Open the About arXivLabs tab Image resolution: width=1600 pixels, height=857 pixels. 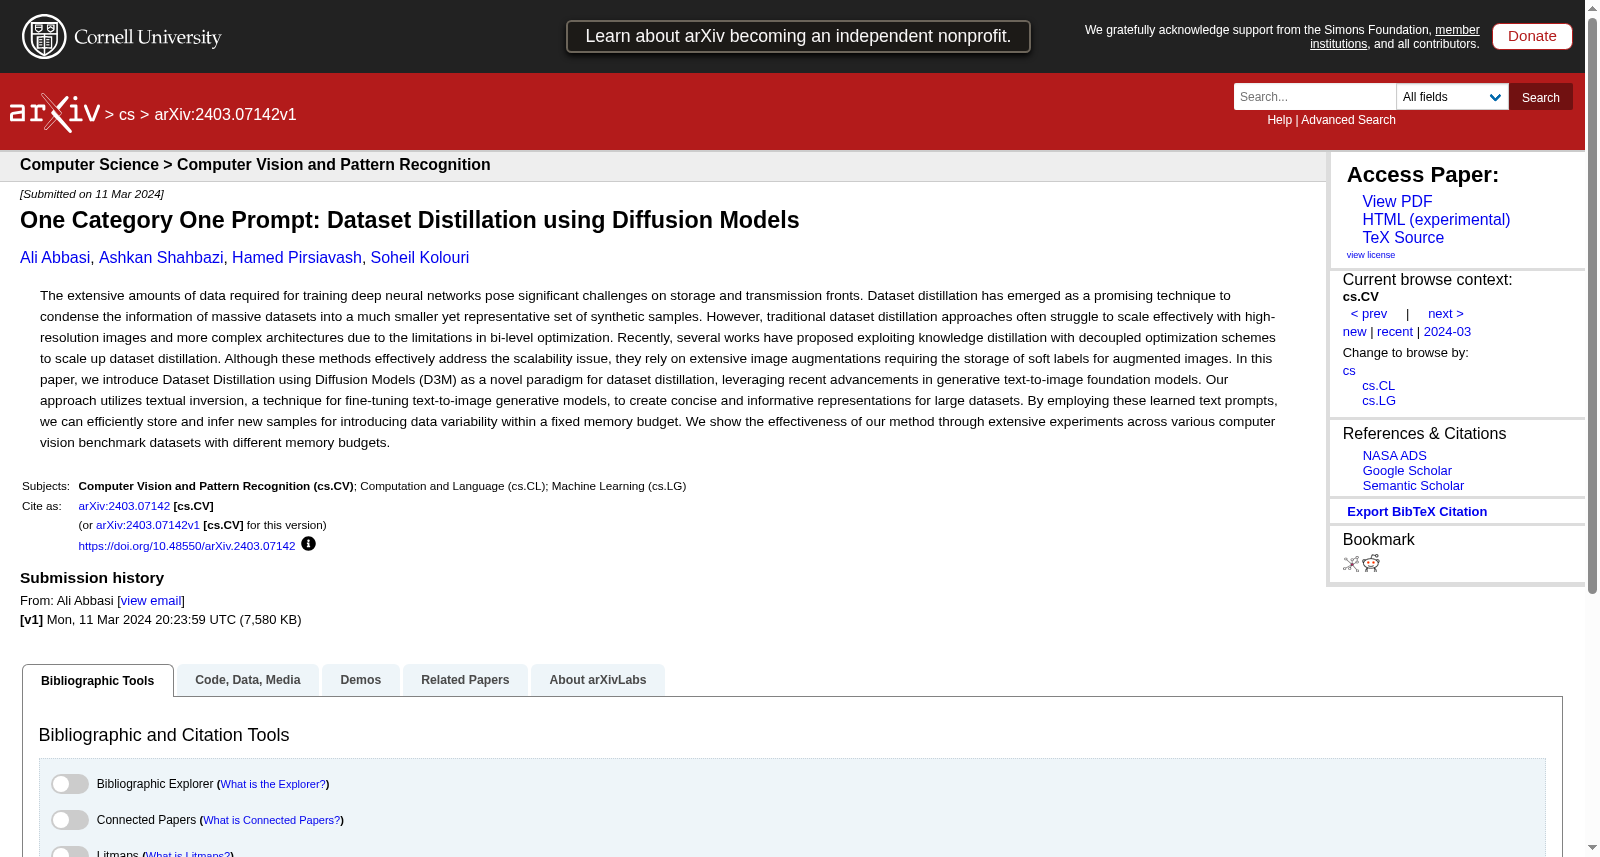click(598, 680)
